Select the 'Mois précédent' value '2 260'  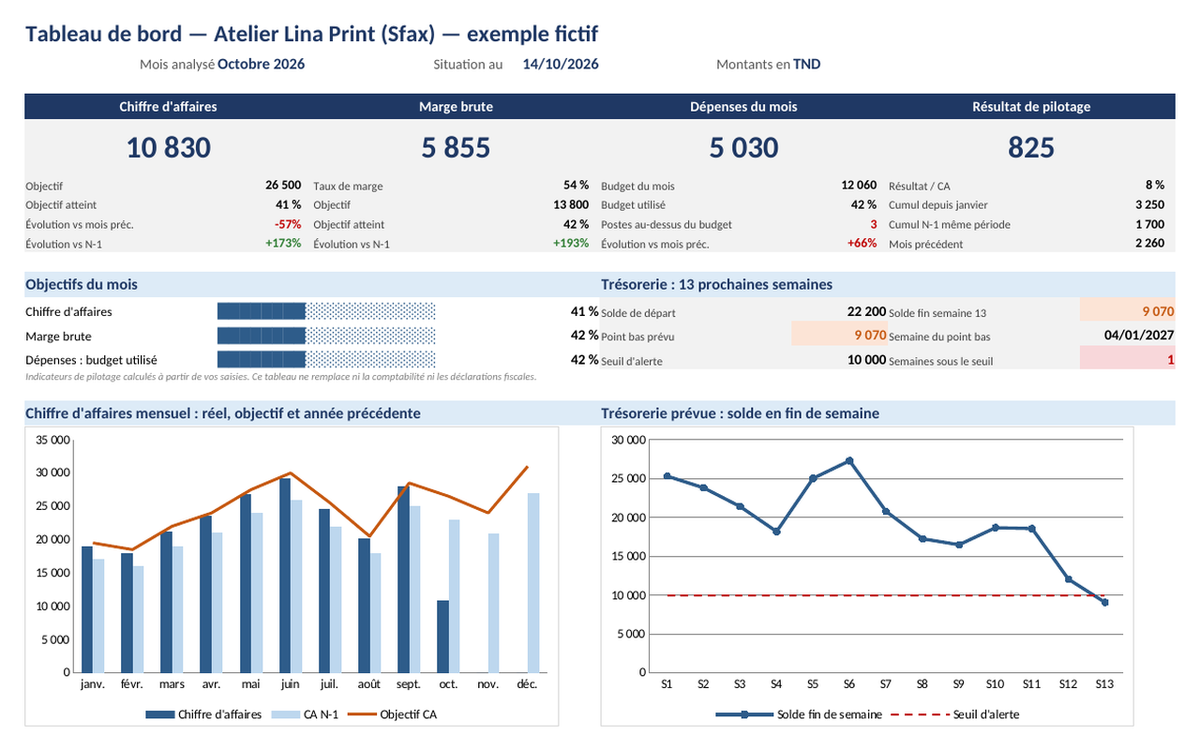[x=1150, y=243]
